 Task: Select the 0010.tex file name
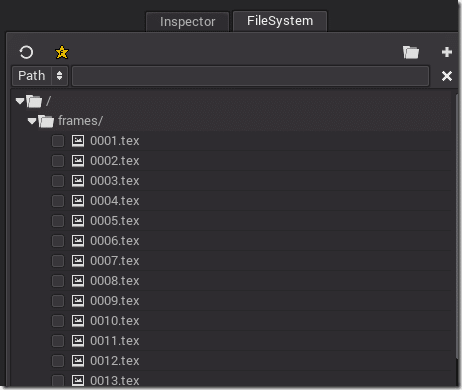pos(115,321)
